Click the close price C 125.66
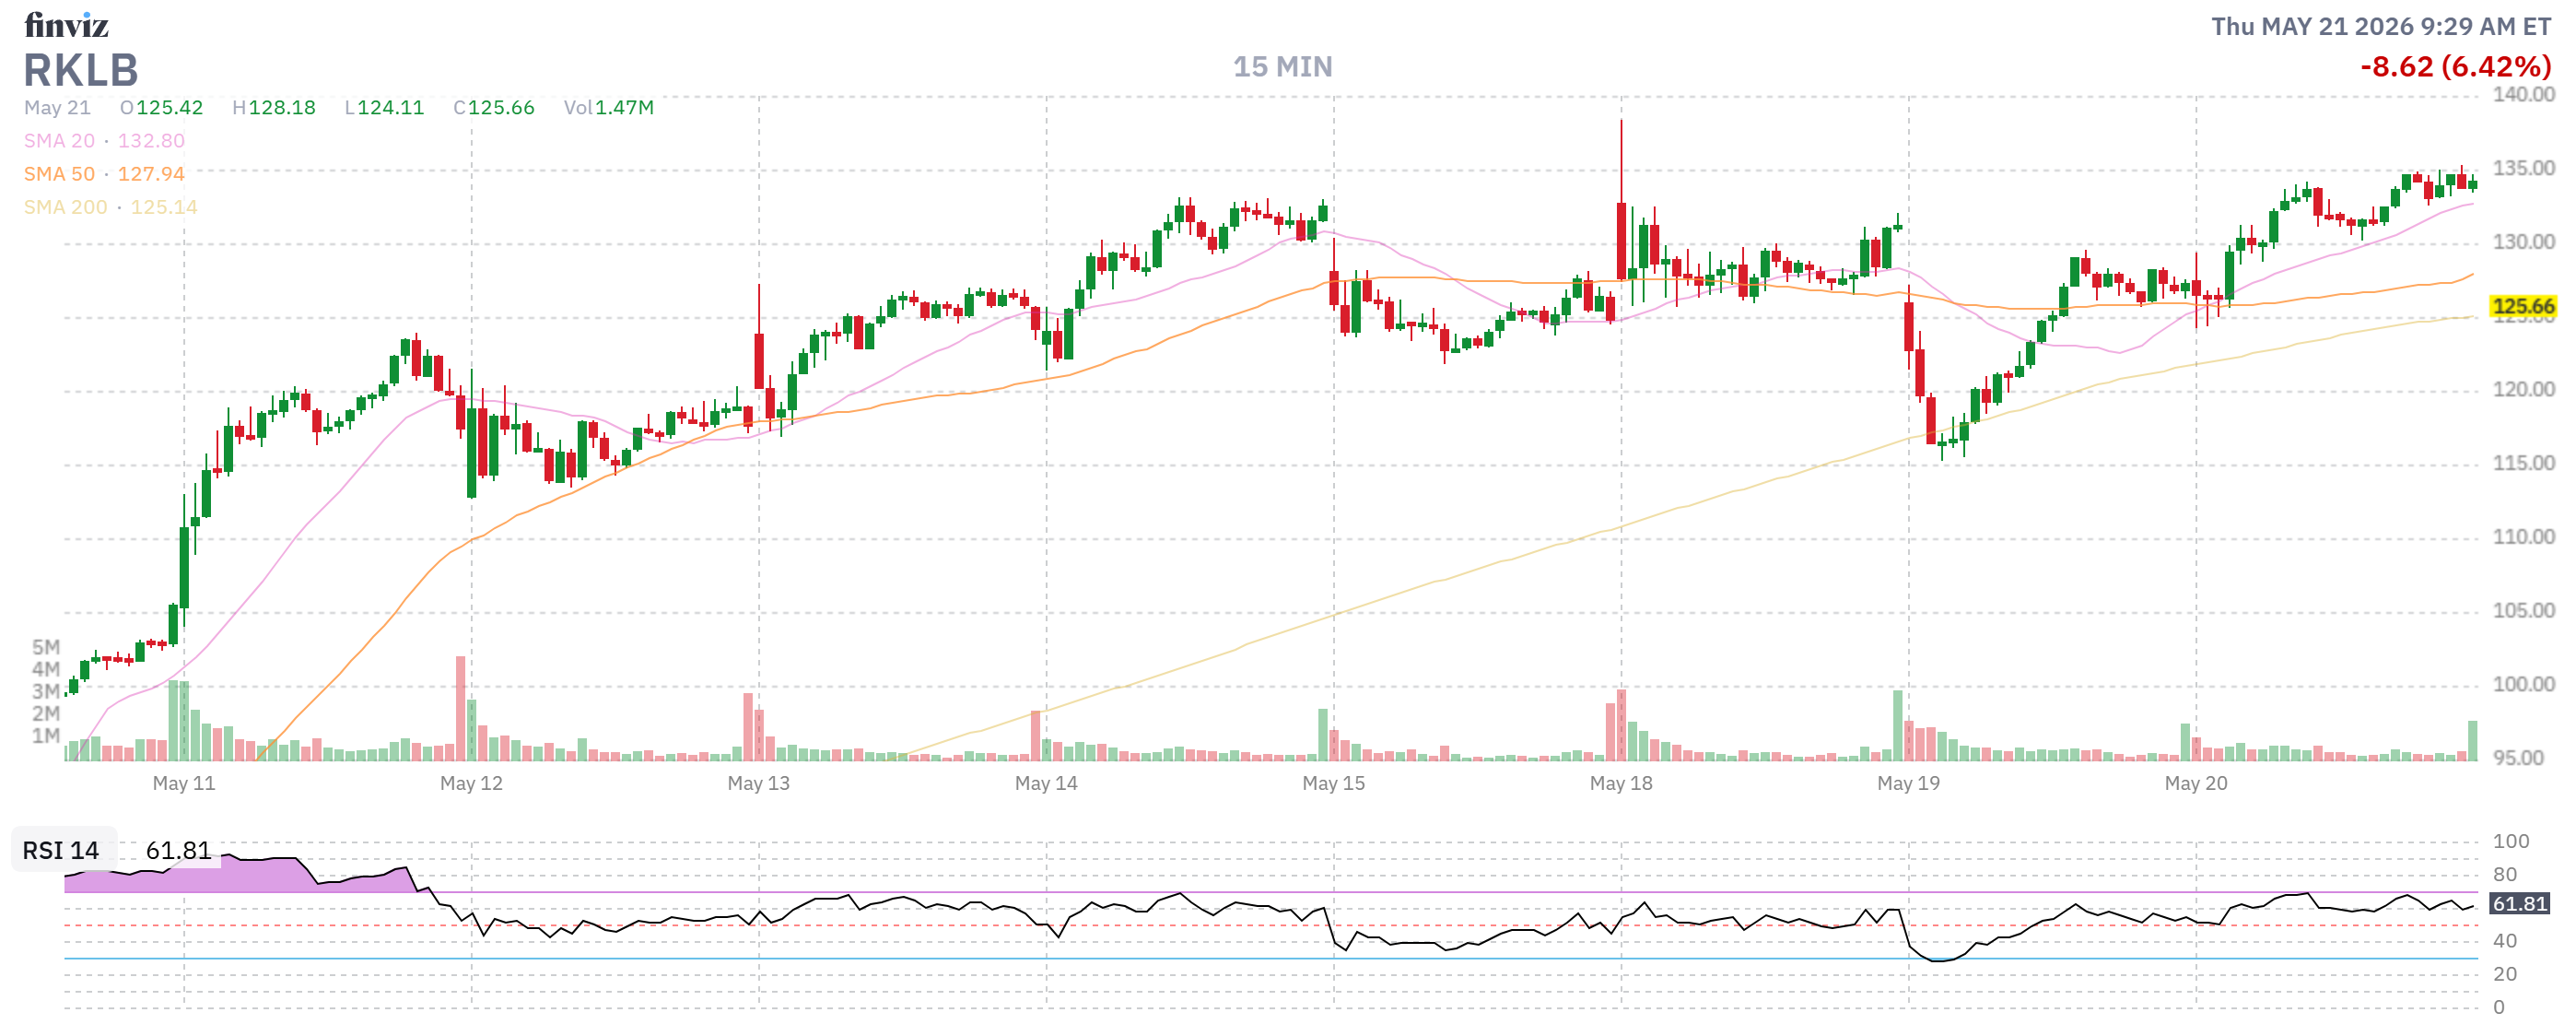 (494, 108)
